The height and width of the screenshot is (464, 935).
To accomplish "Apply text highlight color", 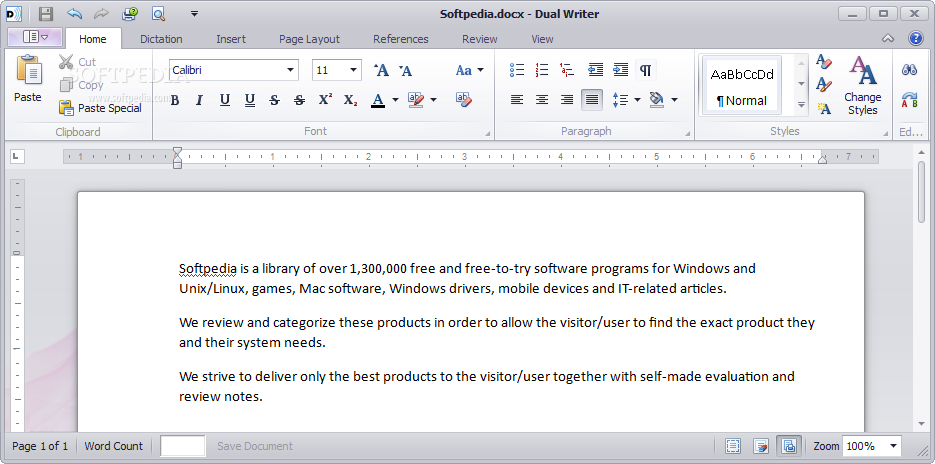I will tap(416, 100).
